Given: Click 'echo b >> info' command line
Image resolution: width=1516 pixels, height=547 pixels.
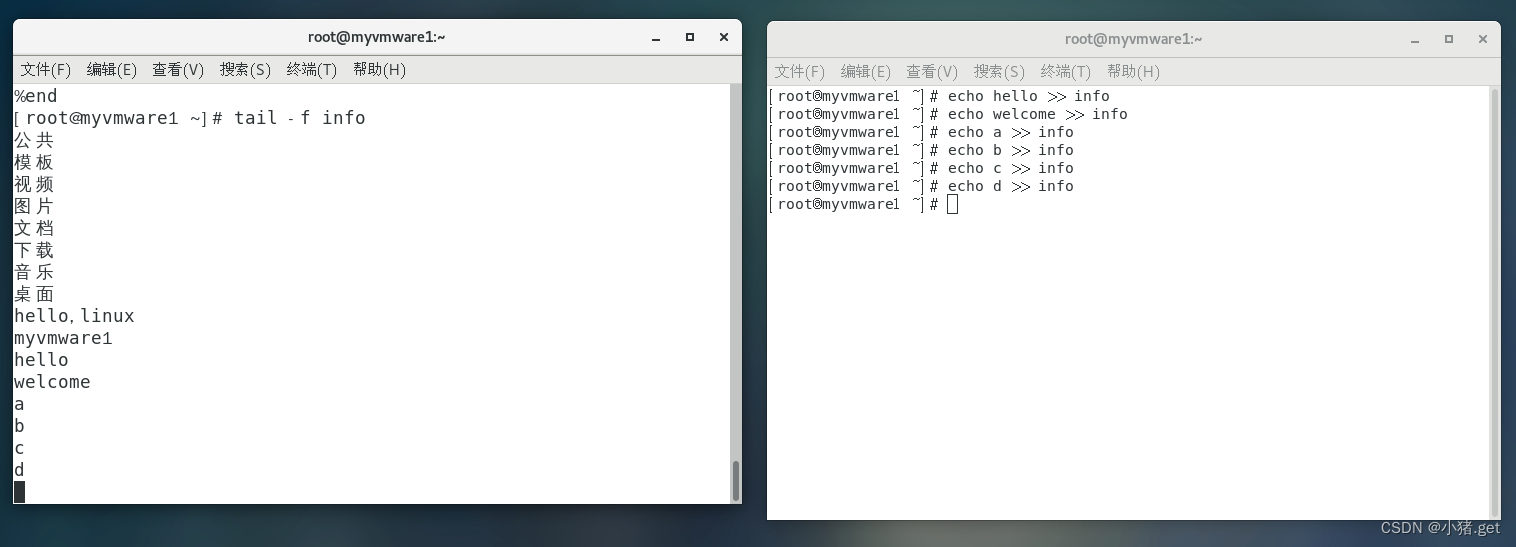Looking at the screenshot, I should pos(1011,150).
